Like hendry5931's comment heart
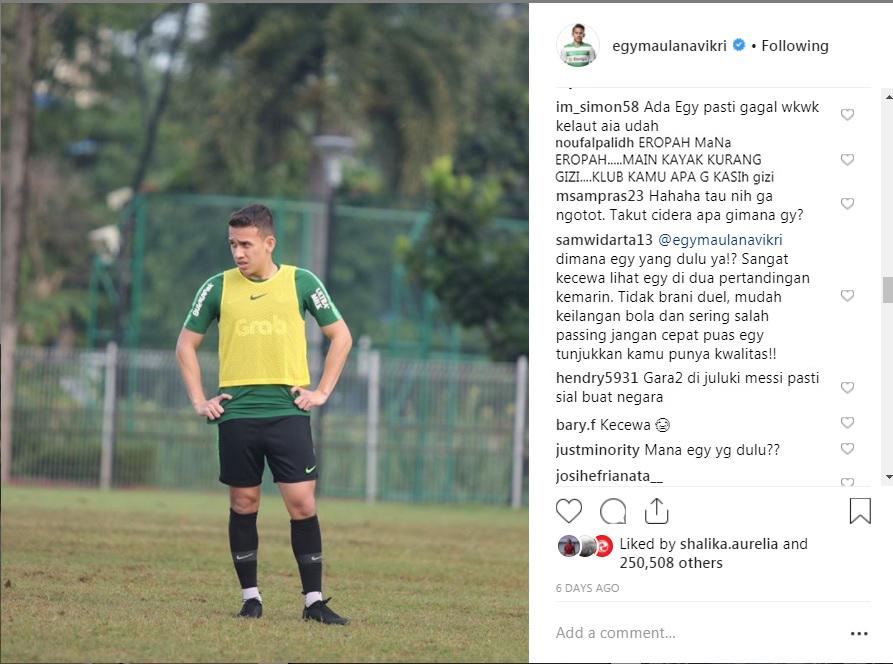 pos(847,387)
